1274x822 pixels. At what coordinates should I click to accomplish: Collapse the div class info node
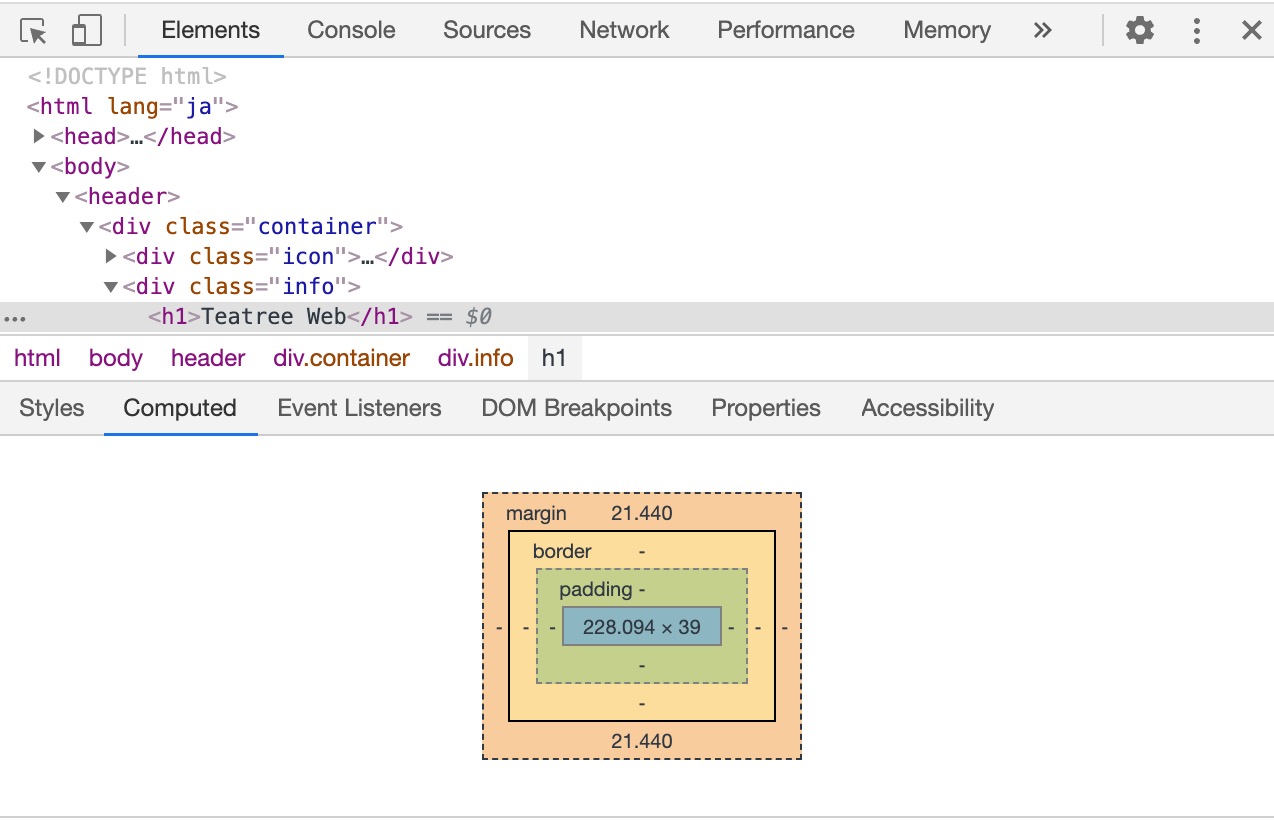pos(111,286)
